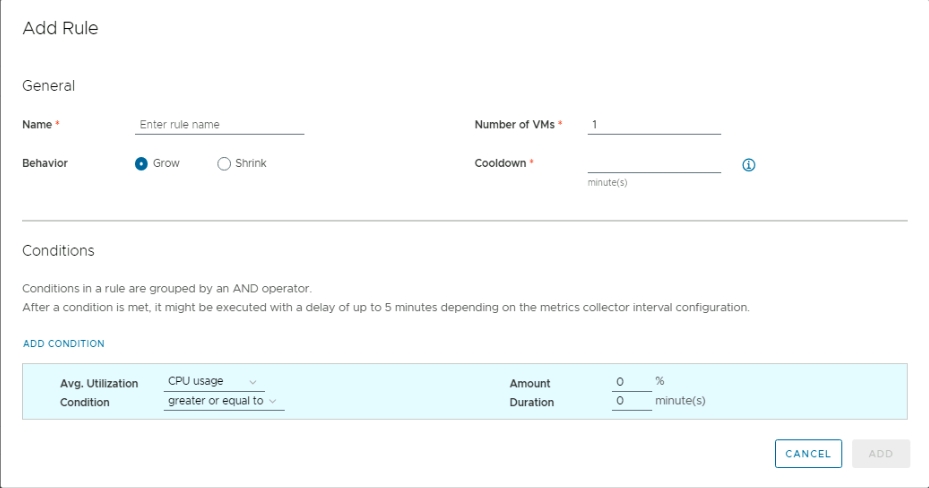Screen dimensions: 929x488
Task: Focus the 'Enter rule name' field
Action: [x=219, y=125]
